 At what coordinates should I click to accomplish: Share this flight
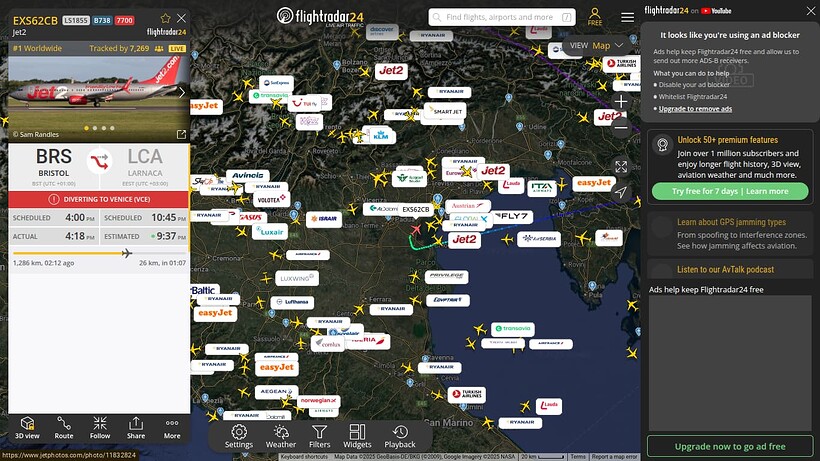[136, 428]
